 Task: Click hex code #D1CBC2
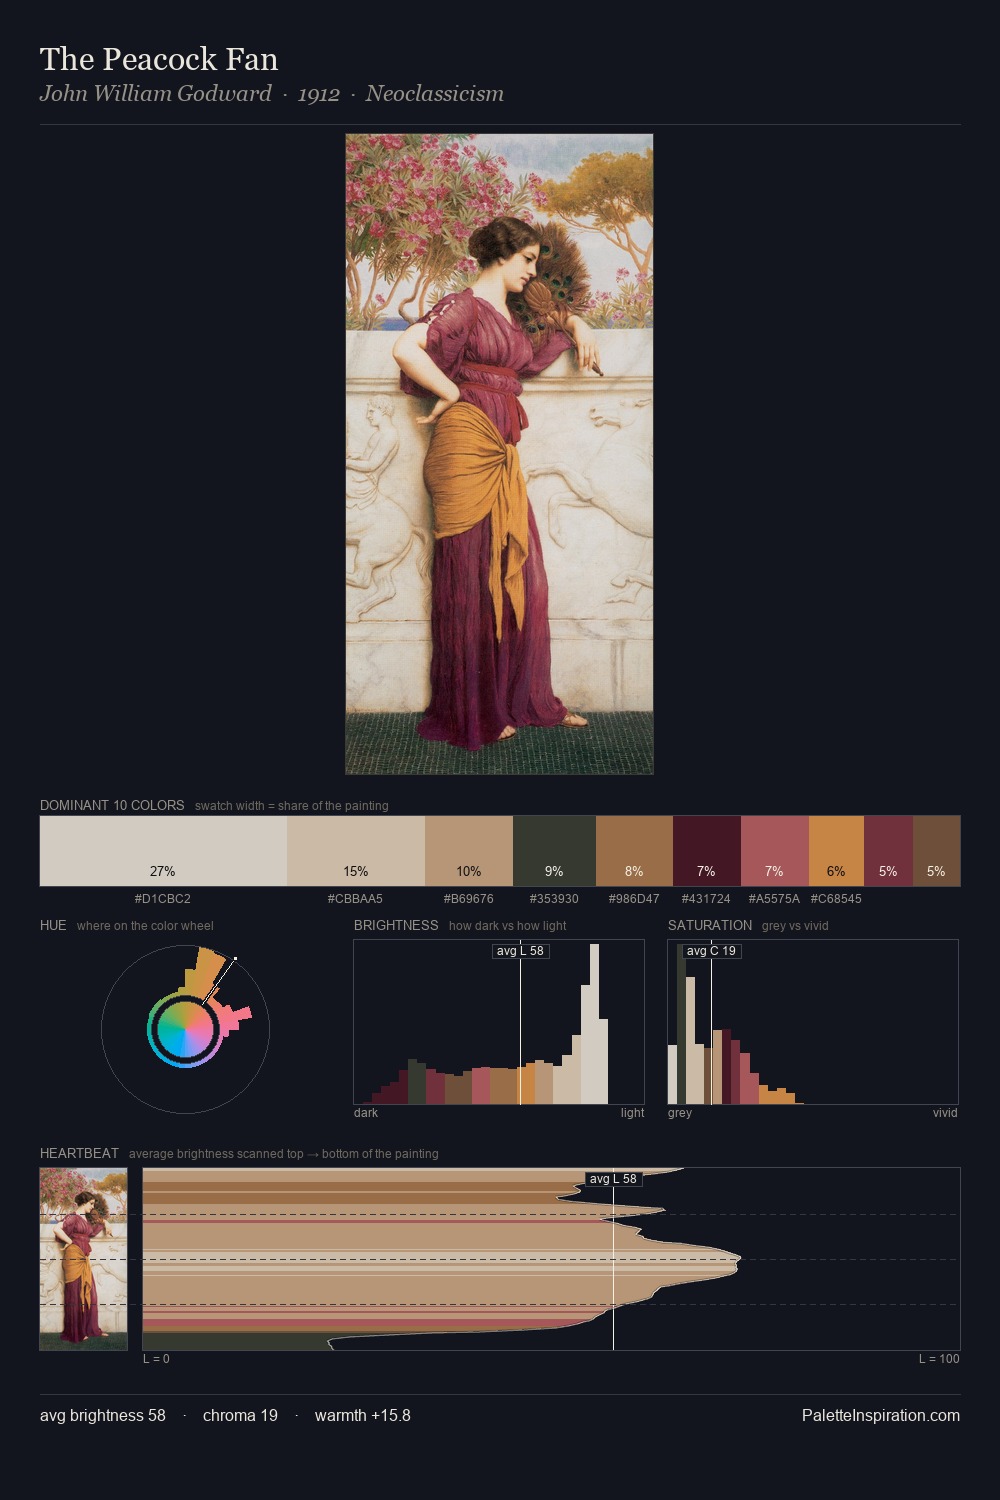(x=163, y=899)
